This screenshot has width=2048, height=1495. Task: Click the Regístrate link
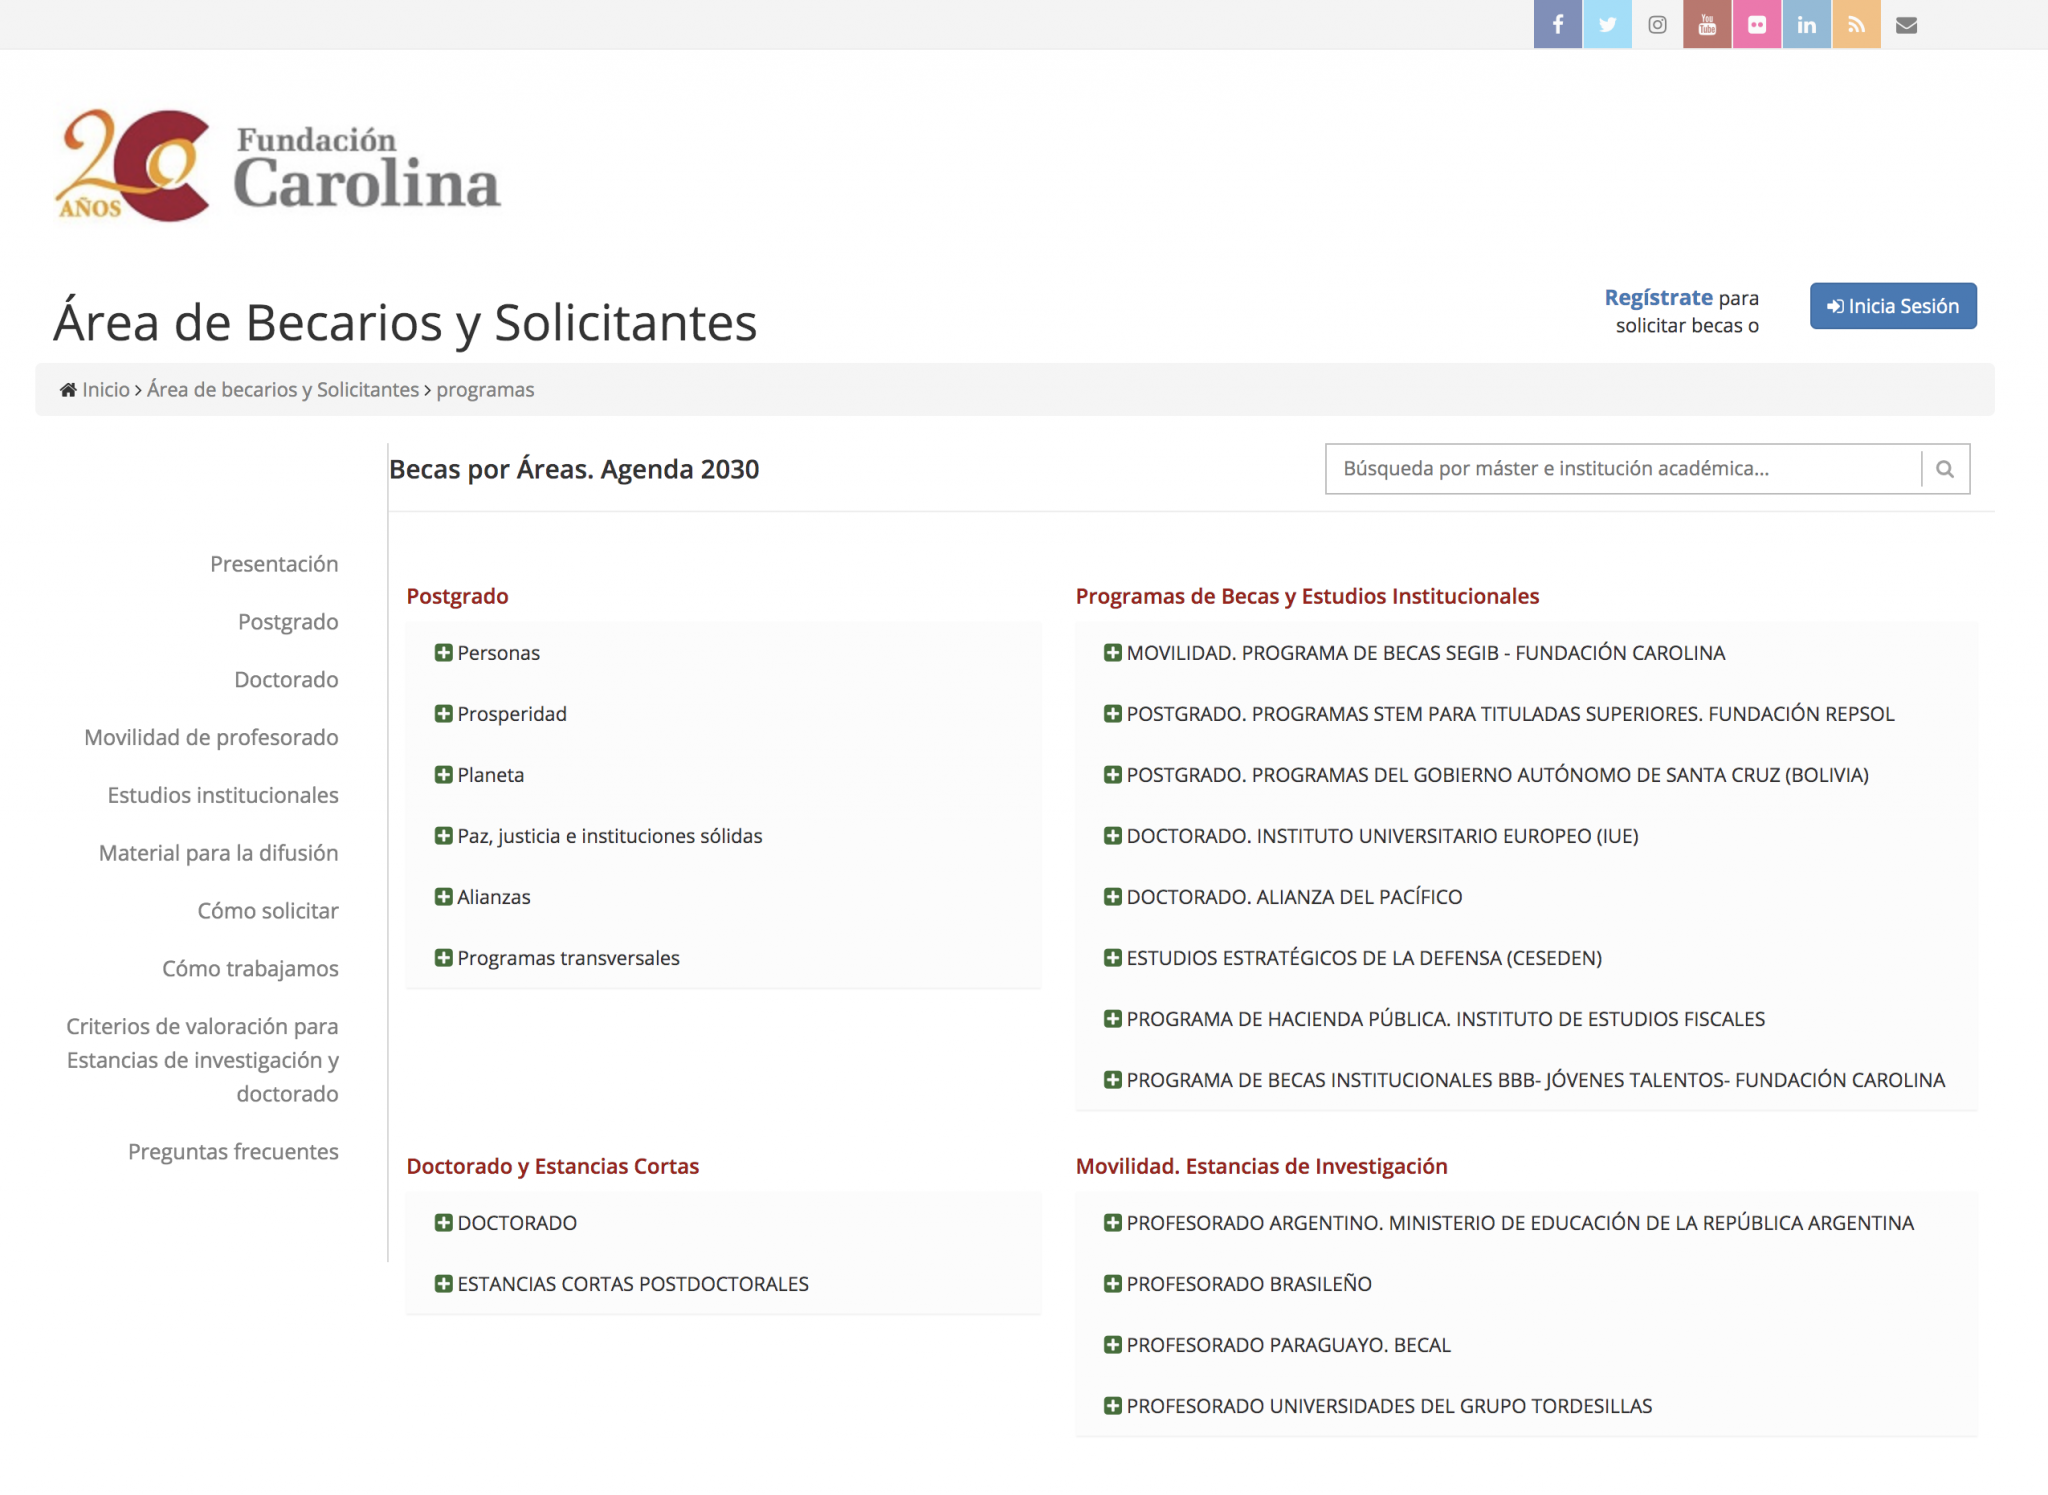(1658, 297)
